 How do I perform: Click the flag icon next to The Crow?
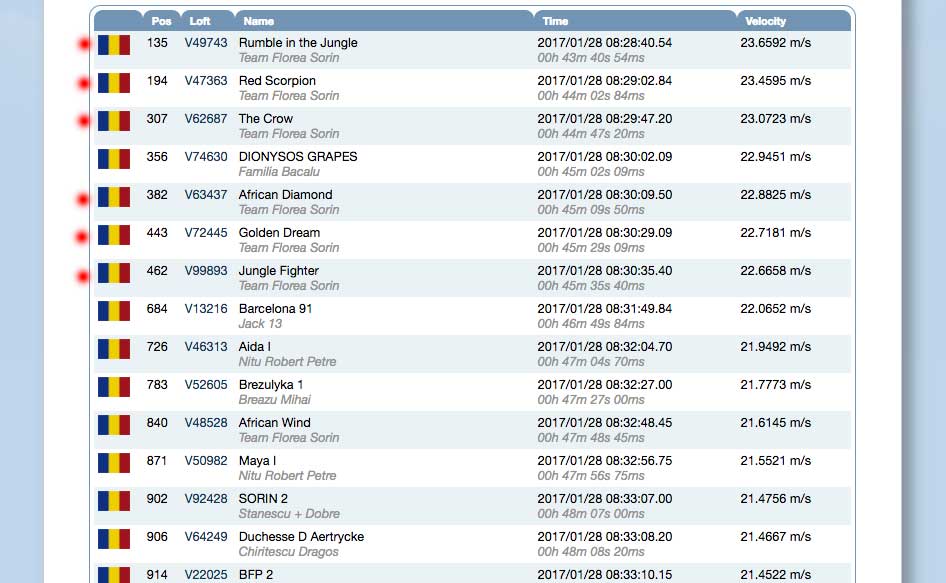114,121
